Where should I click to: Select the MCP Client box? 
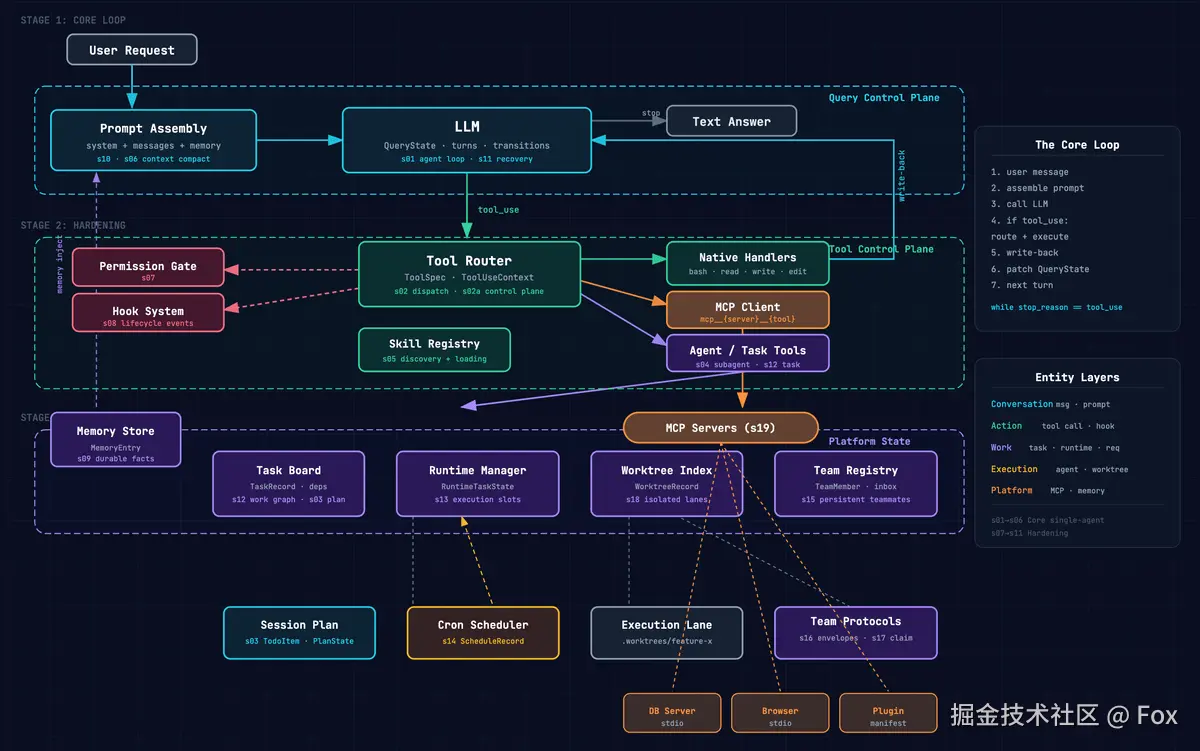click(x=747, y=310)
